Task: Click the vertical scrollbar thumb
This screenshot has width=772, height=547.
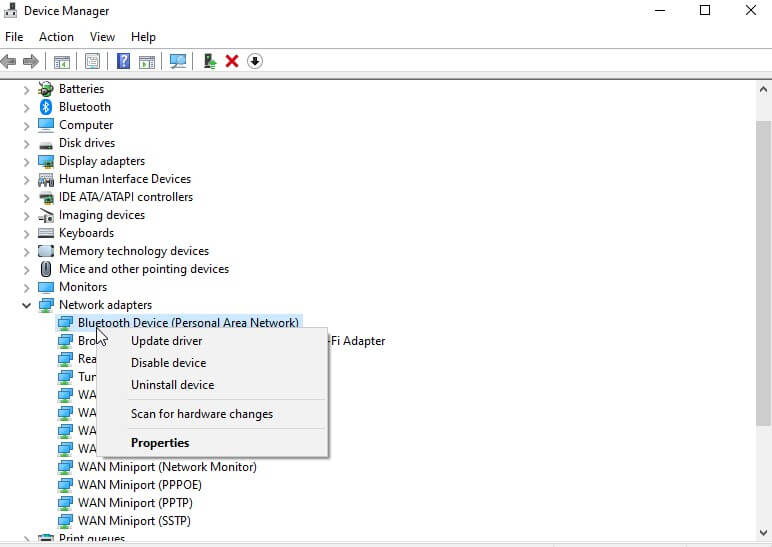Action: (763, 273)
